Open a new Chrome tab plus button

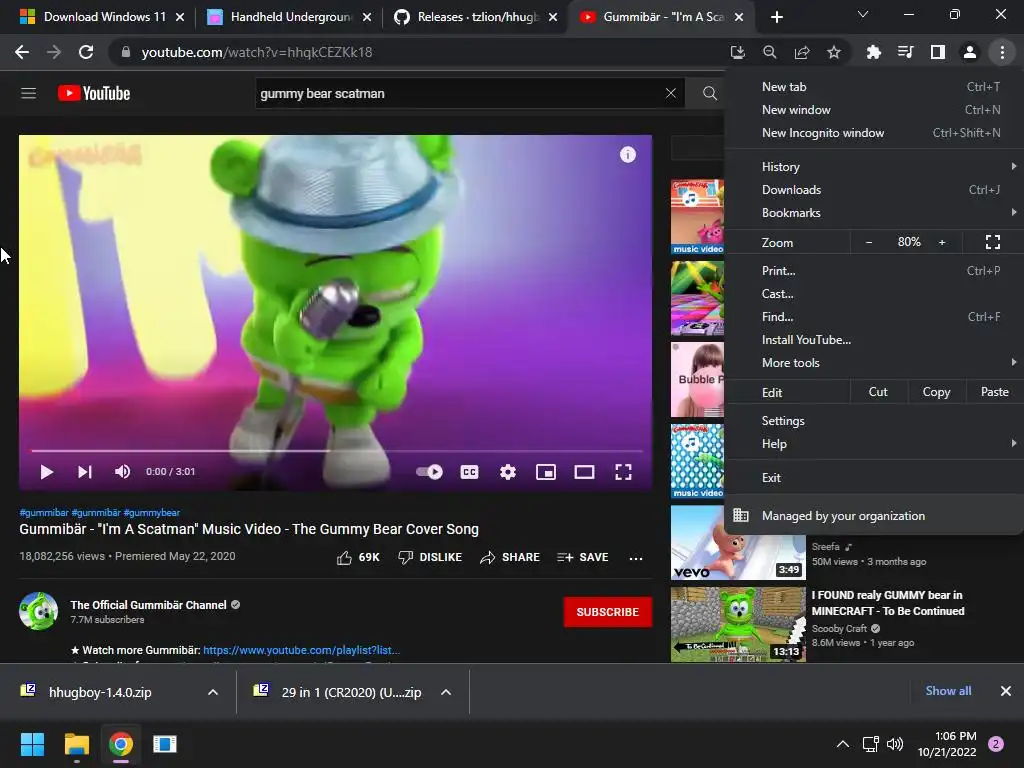click(x=776, y=17)
